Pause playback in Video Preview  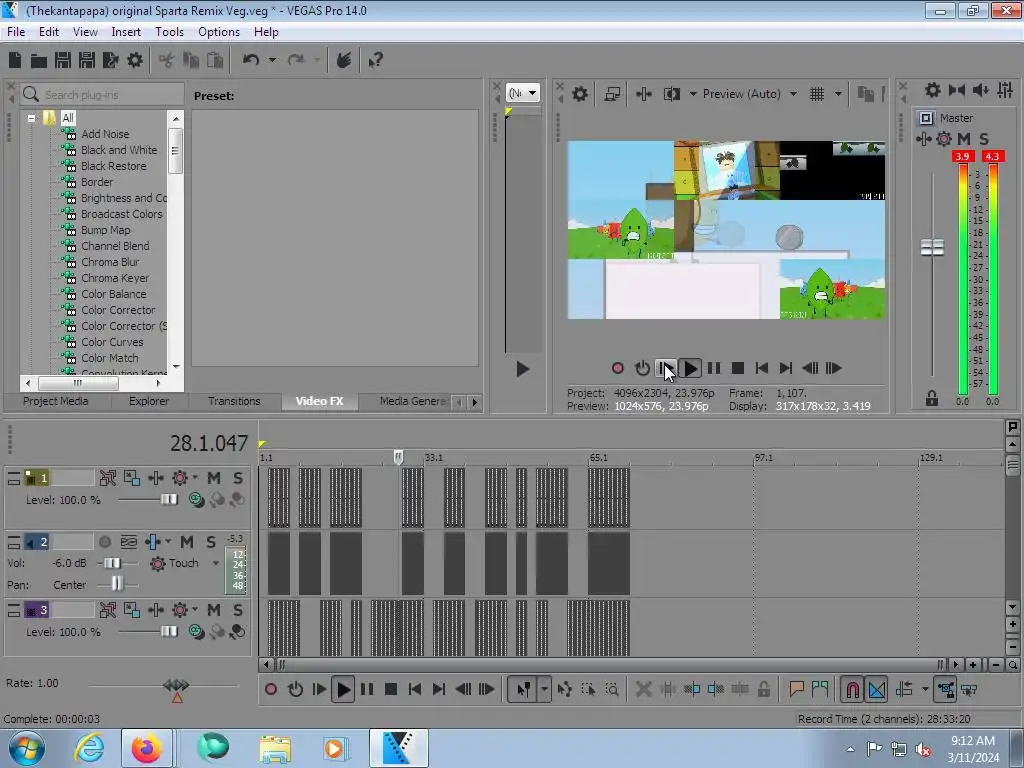click(x=714, y=368)
